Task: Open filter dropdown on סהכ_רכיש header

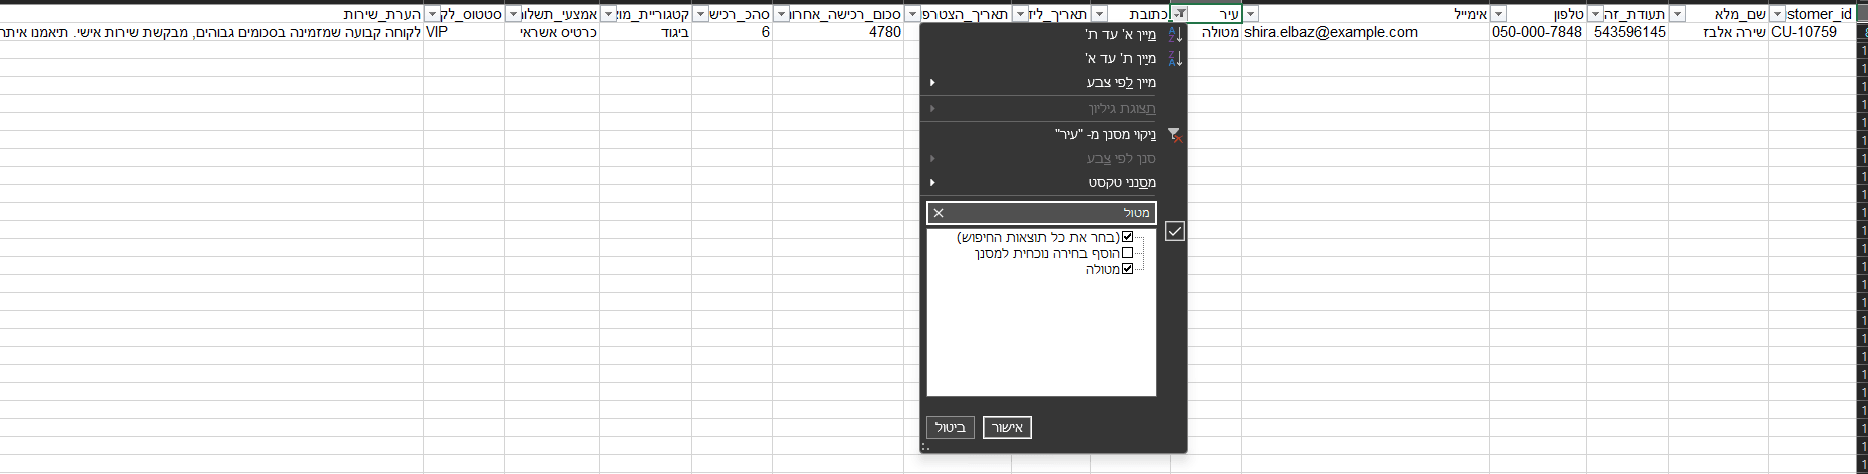Action: pos(700,14)
